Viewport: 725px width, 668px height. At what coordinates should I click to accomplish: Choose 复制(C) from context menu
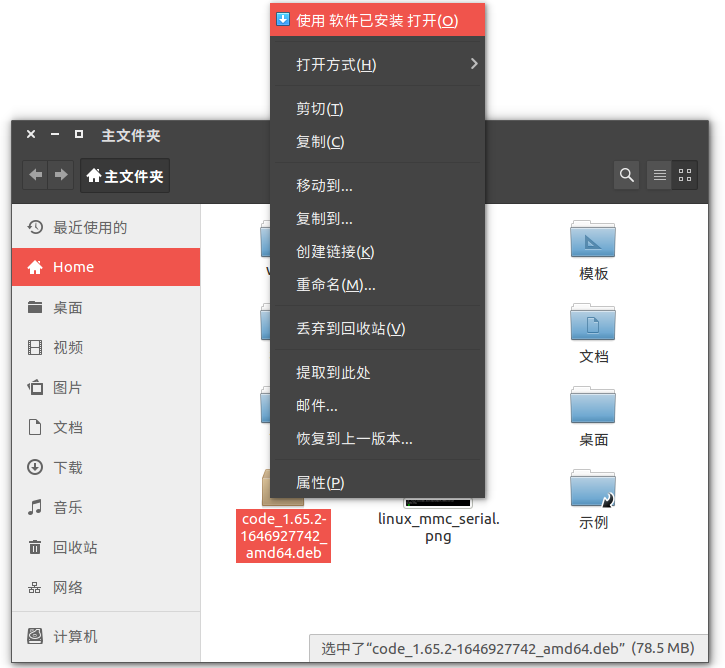pyautogui.click(x=377, y=141)
